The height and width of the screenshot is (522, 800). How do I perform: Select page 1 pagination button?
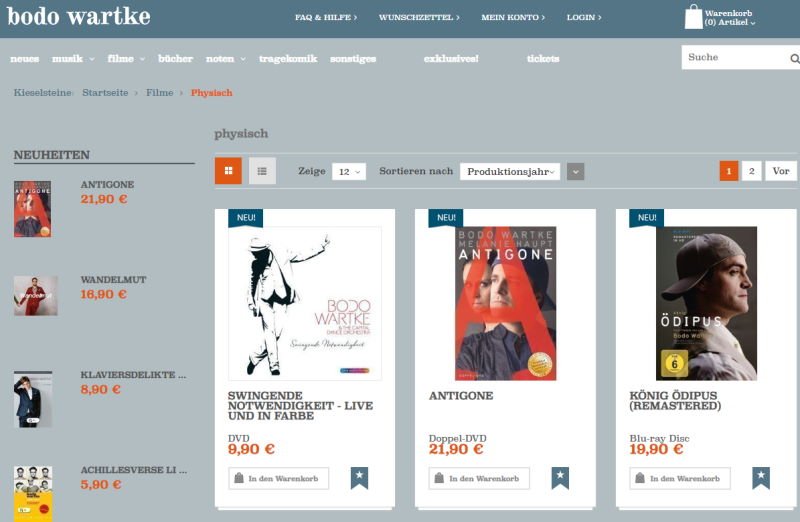click(x=729, y=171)
